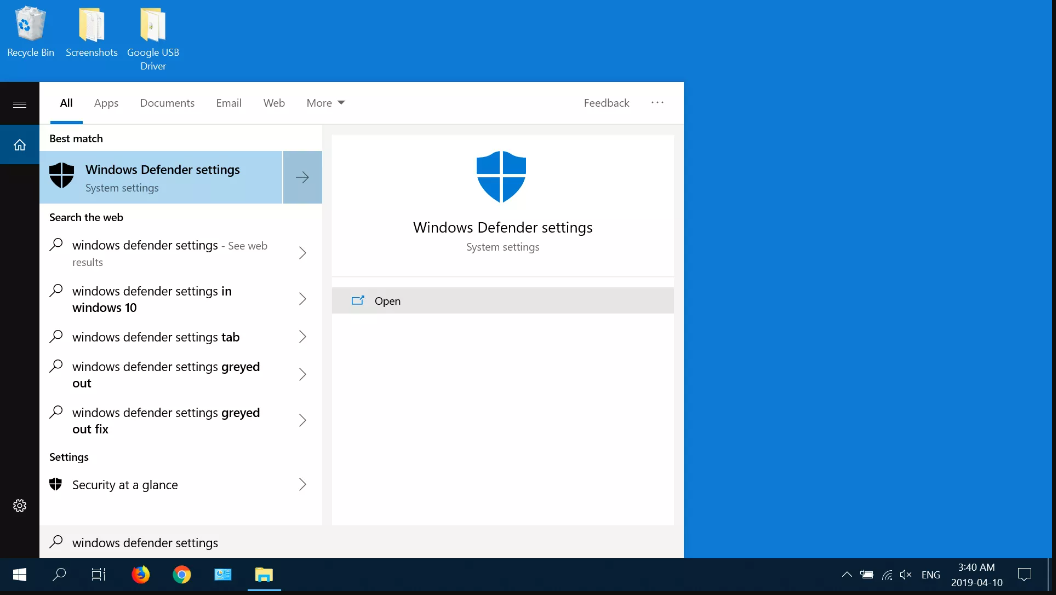Image resolution: width=1056 pixels, height=595 pixels.
Task: Open the network Wi-Fi tray icon
Action: (x=887, y=575)
